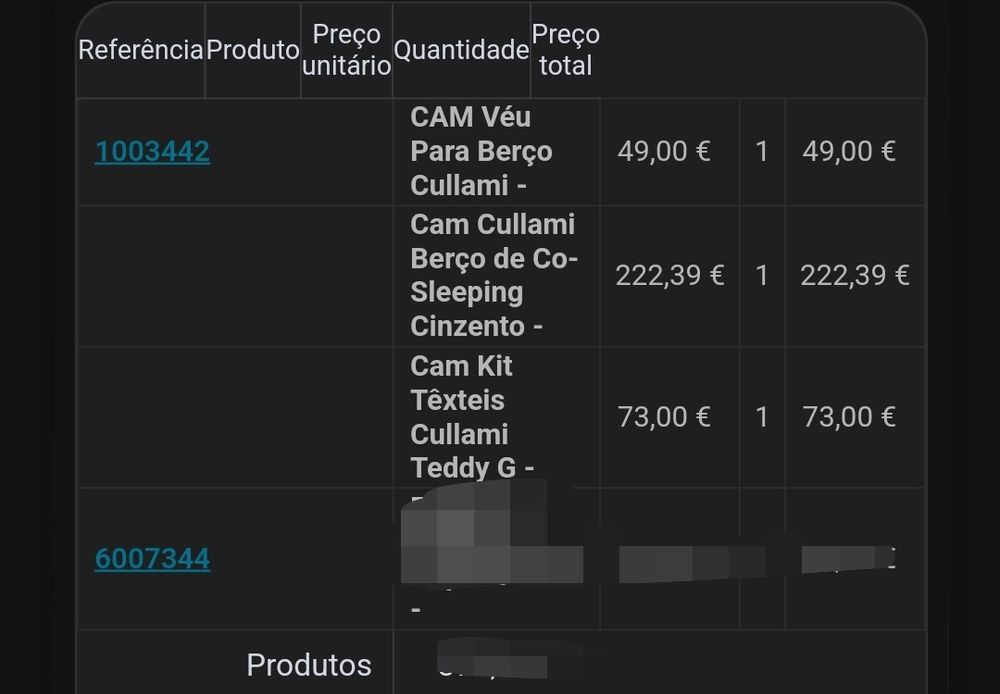This screenshot has height=694, width=1000.
Task: Select the 73,00 € unit price cell
Action: click(x=664, y=417)
